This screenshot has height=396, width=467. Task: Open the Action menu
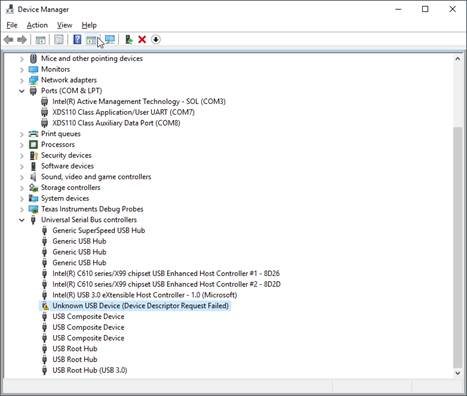tap(37, 25)
